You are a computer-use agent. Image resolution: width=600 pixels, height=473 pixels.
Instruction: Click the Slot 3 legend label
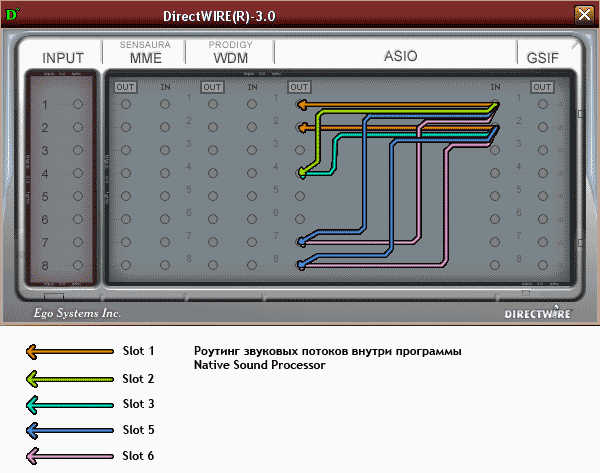(x=139, y=404)
